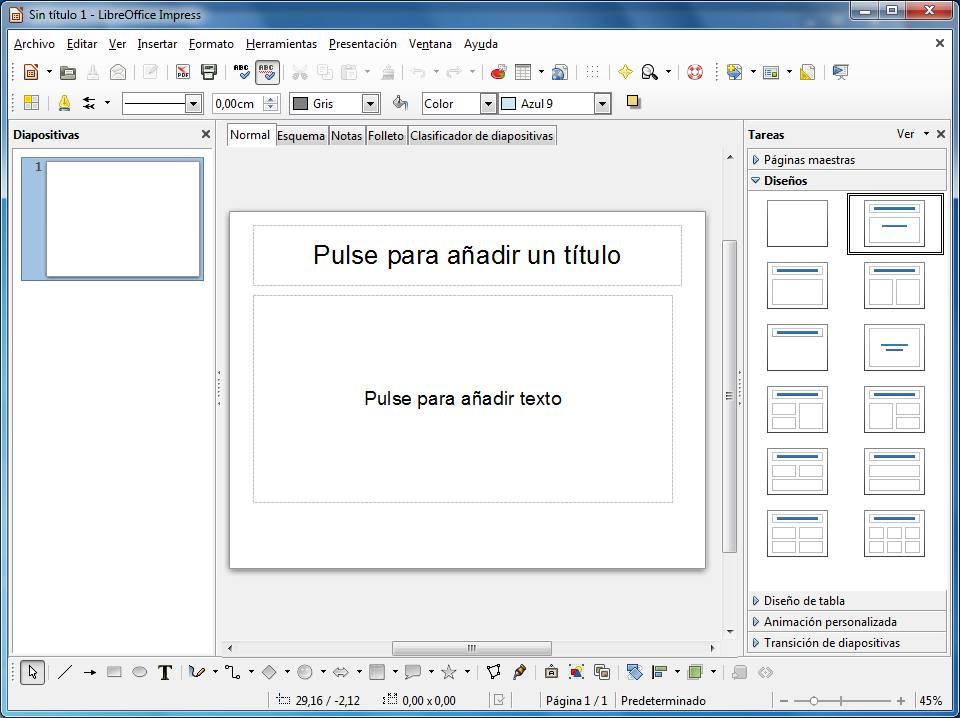Viewport: 960px width, 718px height.
Task: Select slide 1 thumbnail
Action: [x=111, y=218]
